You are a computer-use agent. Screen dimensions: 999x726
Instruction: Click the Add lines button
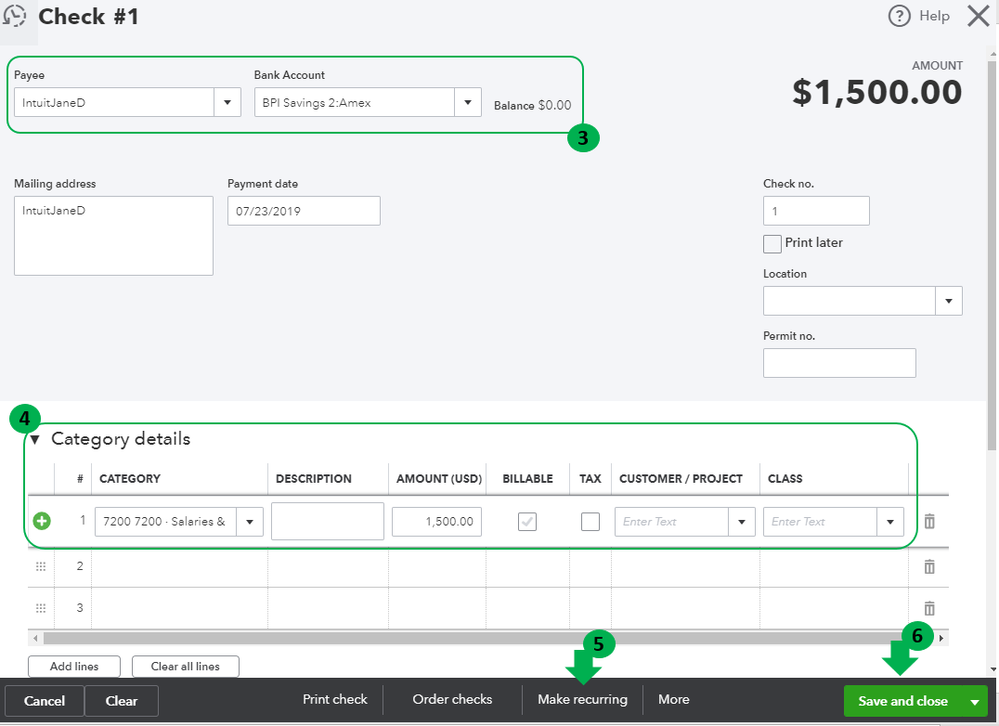click(x=74, y=666)
